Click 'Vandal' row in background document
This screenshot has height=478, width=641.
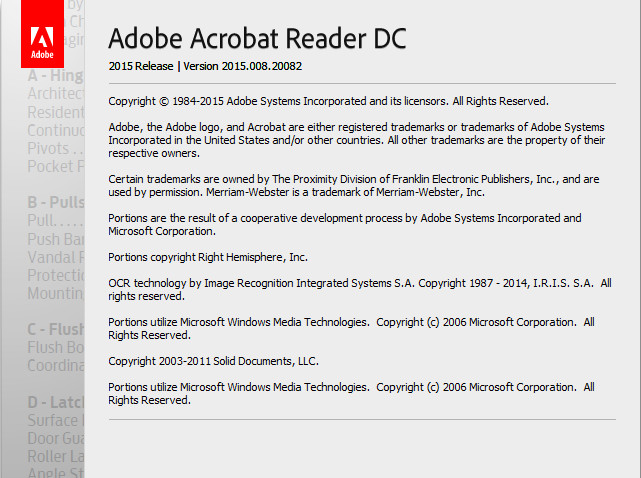[56, 258]
